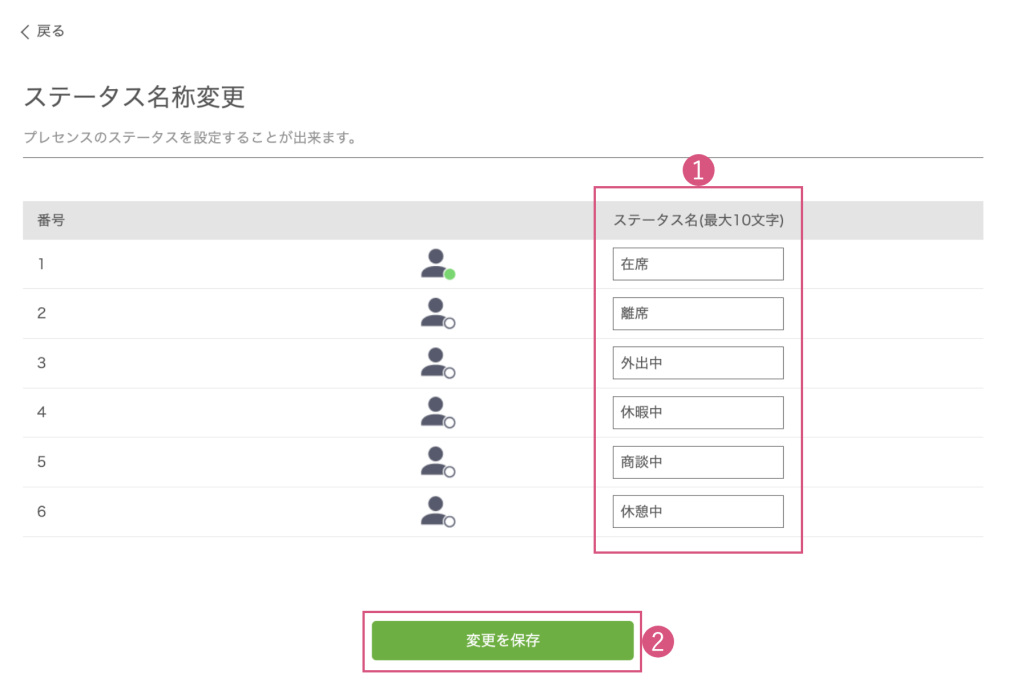Click the green presence icon in row 1
The height and width of the screenshot is (693, 1024).
pyautogui.click(x=437, y=265)
